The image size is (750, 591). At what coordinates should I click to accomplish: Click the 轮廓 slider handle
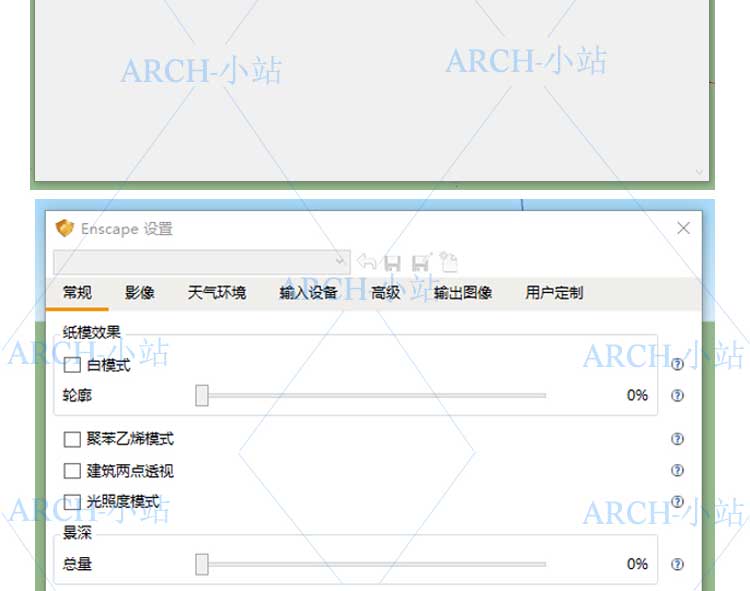point(202,396)
